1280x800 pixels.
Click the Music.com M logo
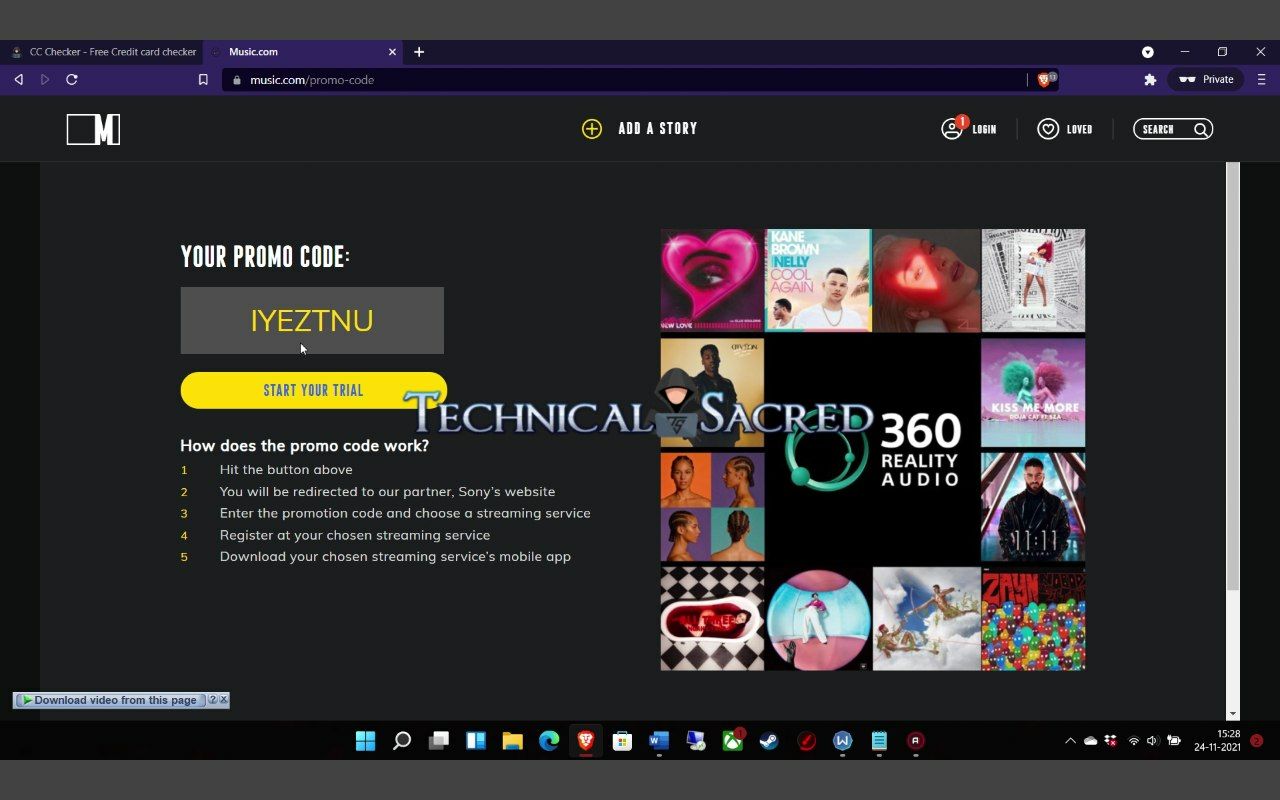click(93, 129)
